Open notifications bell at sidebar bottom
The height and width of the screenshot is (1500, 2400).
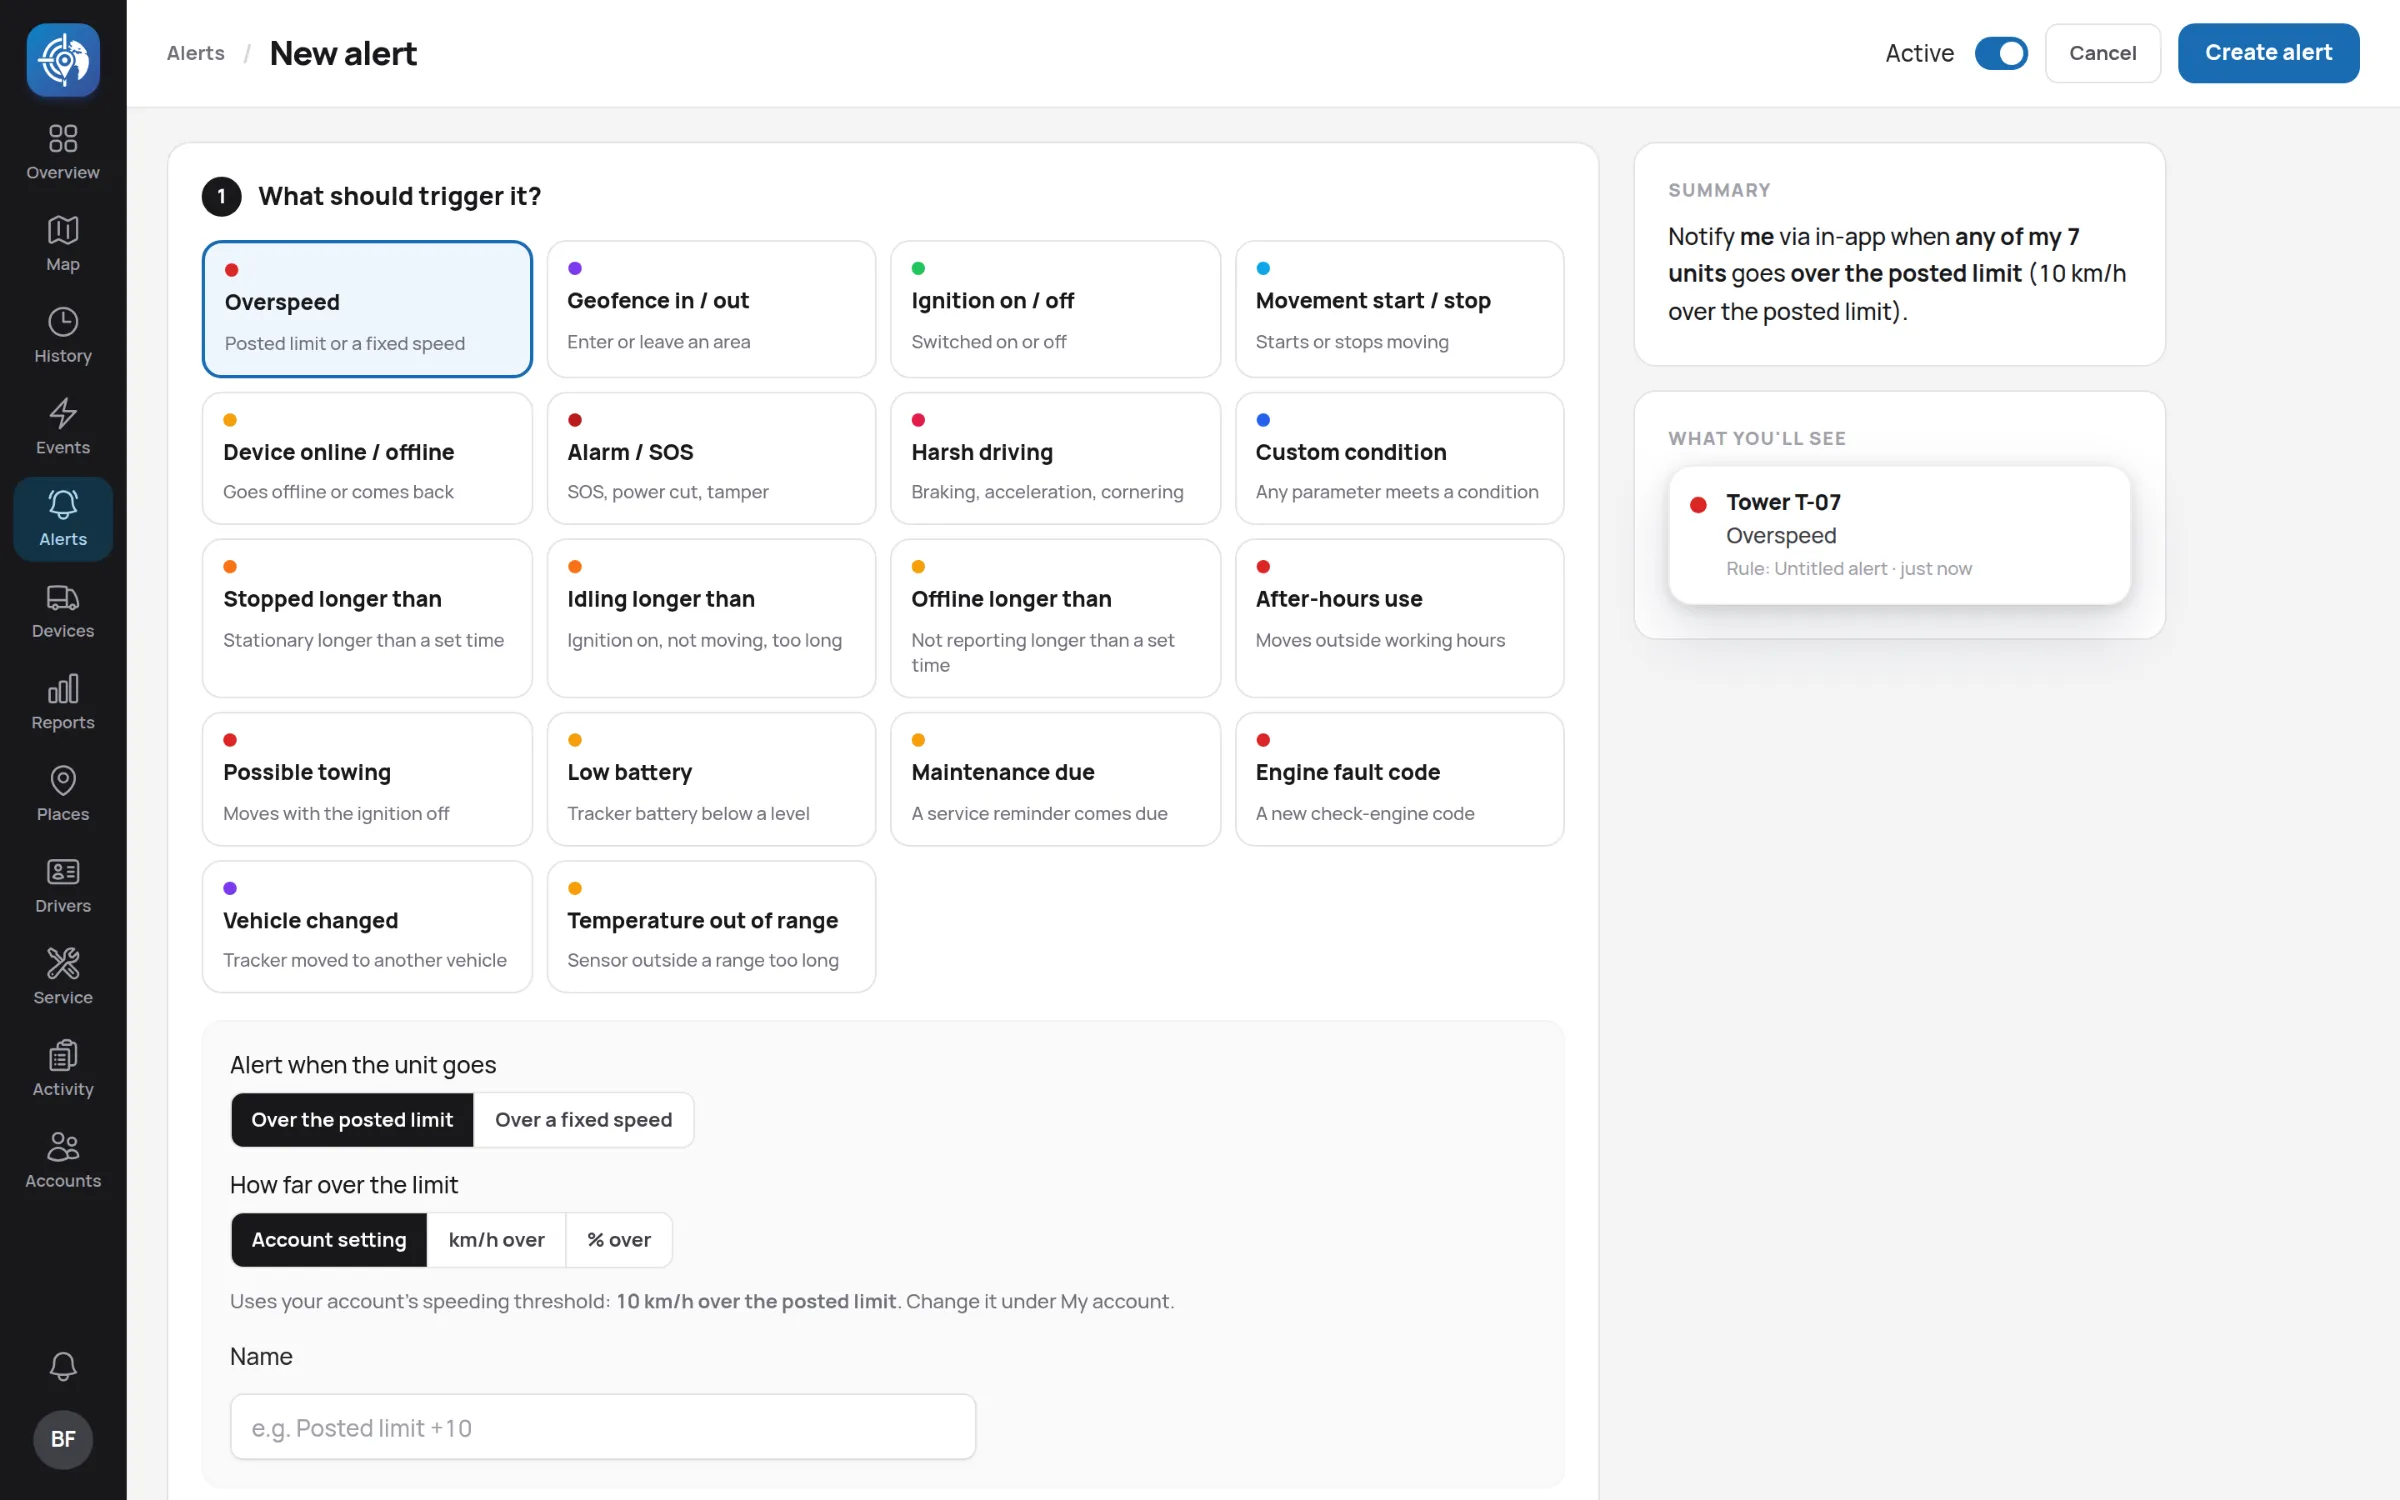[x=63, y=1366]
